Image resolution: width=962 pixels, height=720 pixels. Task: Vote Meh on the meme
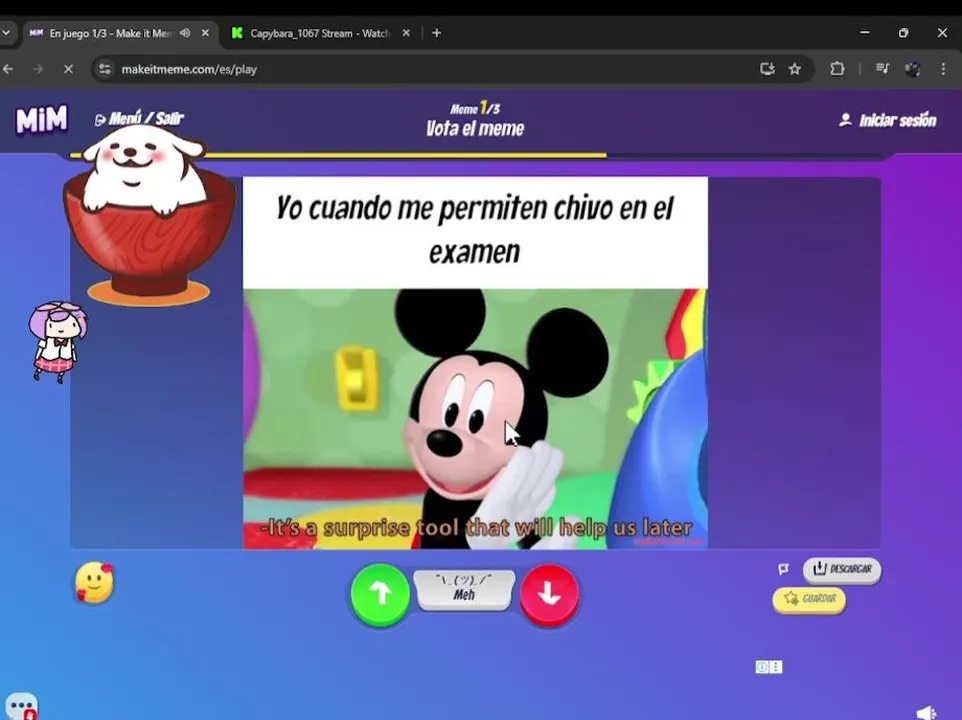(464, 589)
